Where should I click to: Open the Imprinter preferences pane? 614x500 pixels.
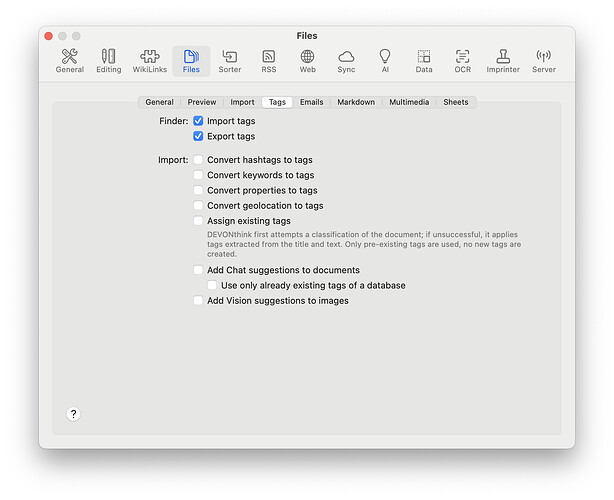pos(502,61)
